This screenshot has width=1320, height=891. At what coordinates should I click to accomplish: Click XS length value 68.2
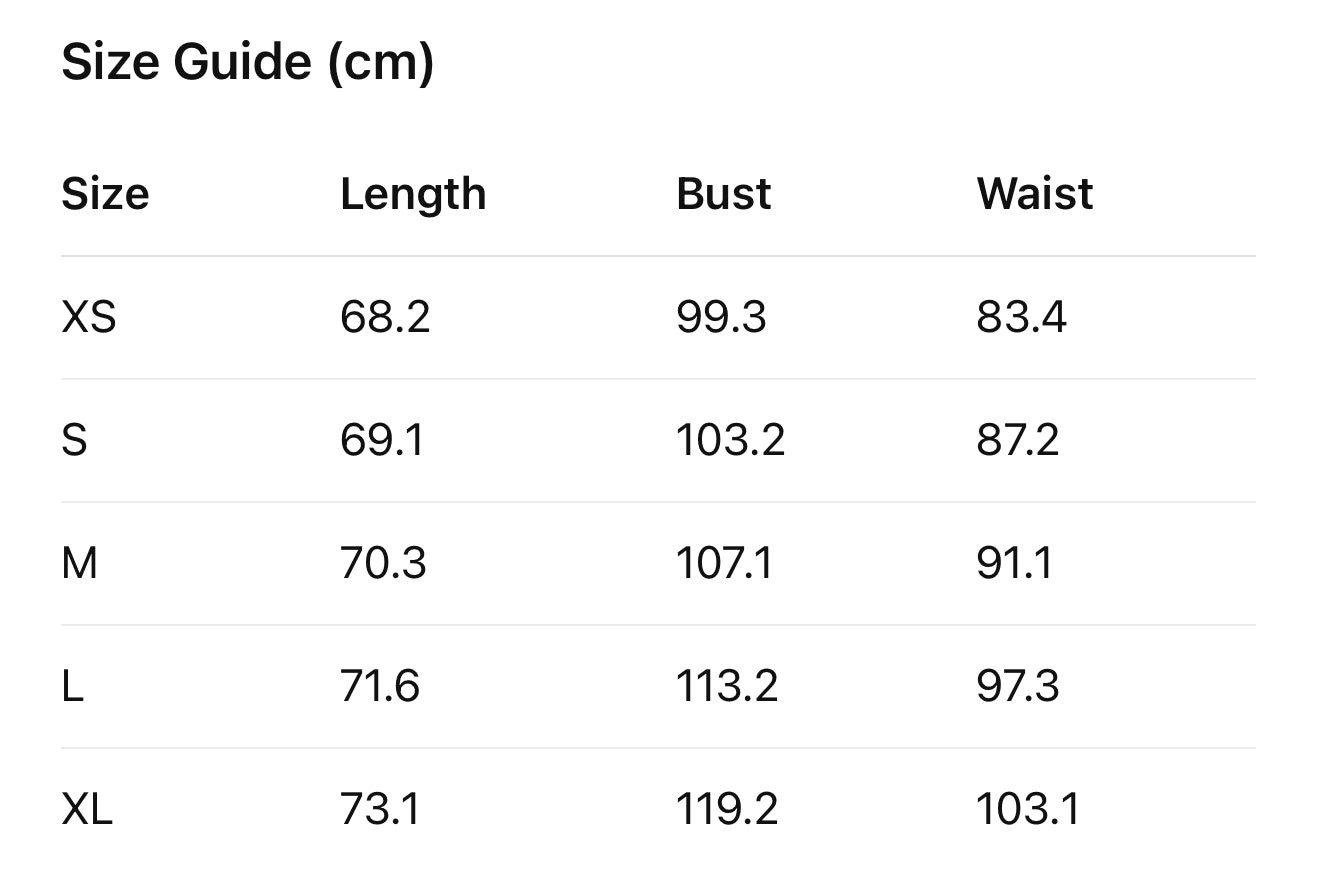click(x=385, y=318)
